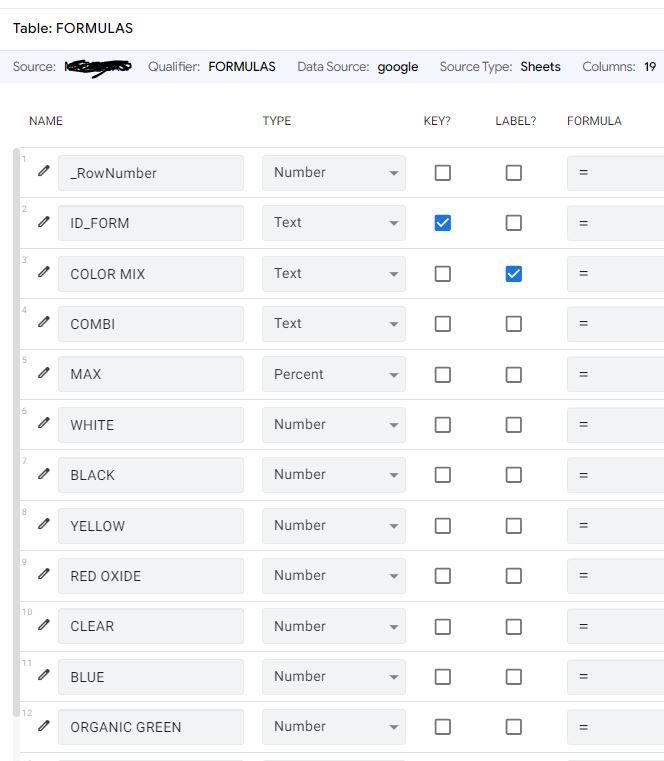
Task: Edit the BLACK column definition pencil
Action: [x=44, y=473]
